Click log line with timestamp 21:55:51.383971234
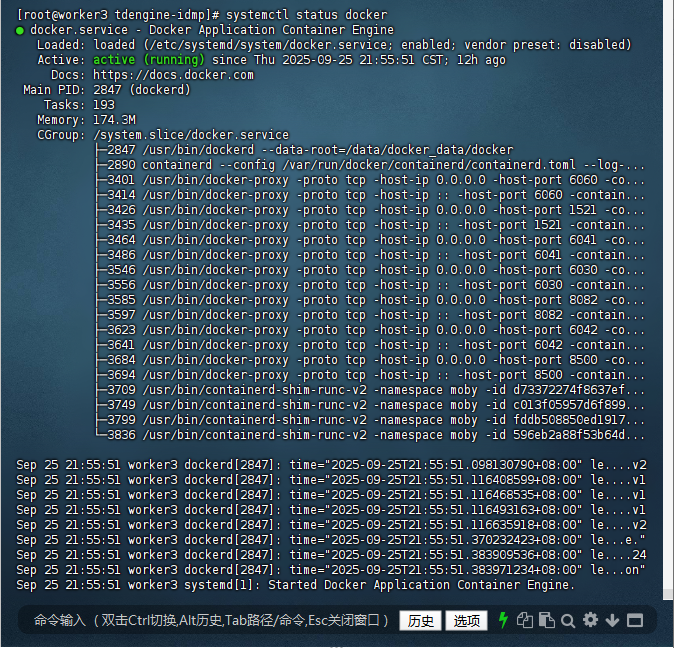Viewport: 674px width, 648px height. pos(331,570)
